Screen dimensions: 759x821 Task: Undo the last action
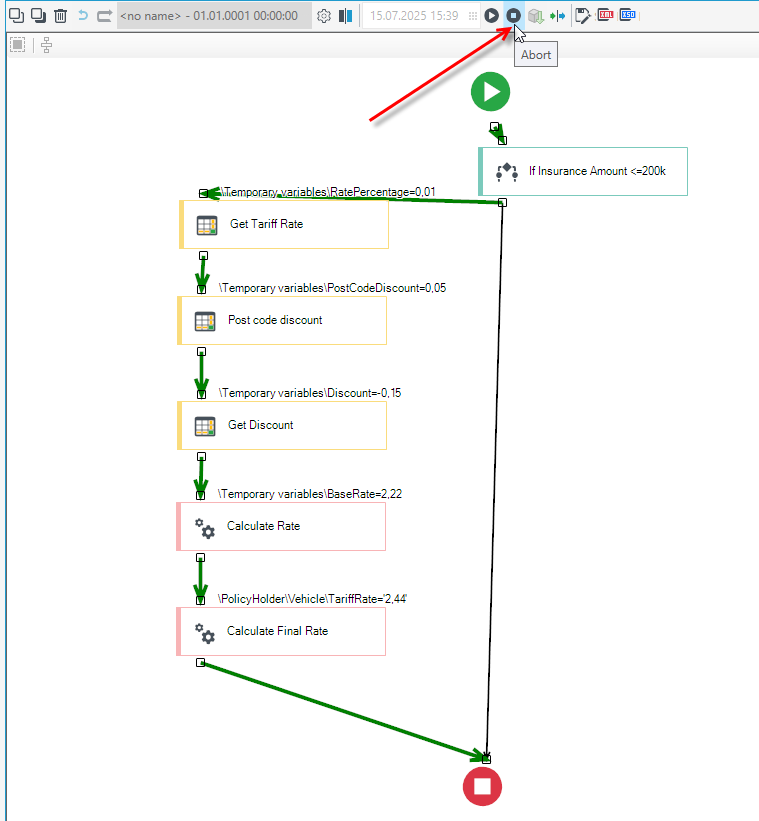pos(83,16)
